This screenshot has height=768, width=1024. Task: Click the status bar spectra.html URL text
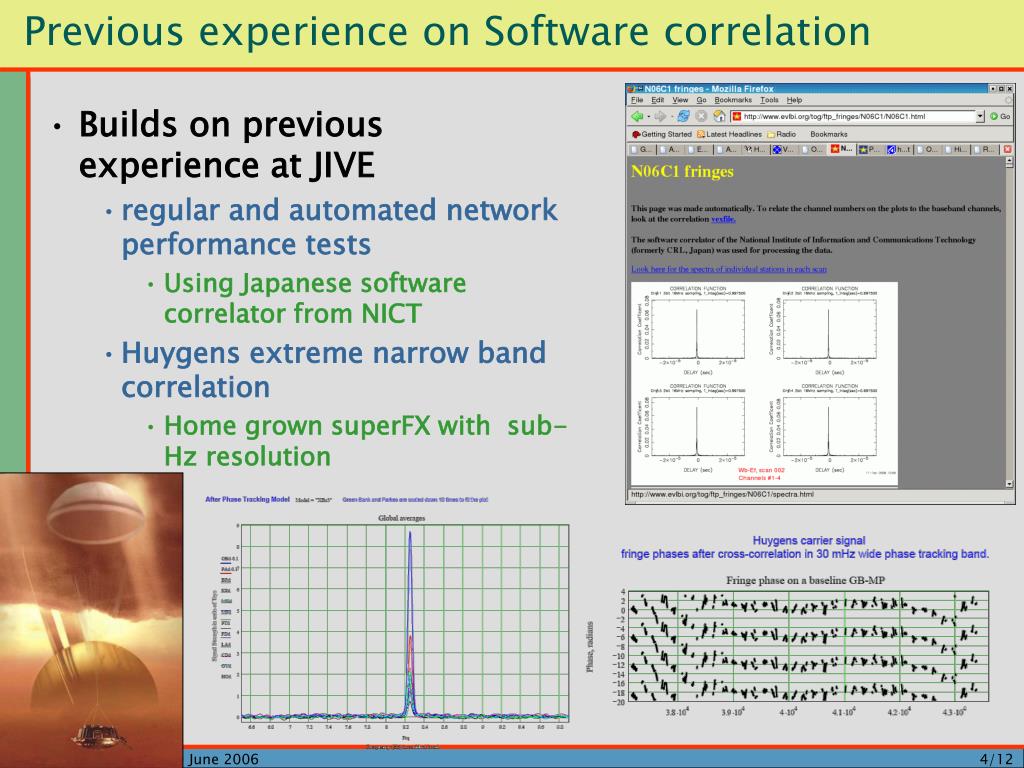pyautogui.click(x=722, y=494)
